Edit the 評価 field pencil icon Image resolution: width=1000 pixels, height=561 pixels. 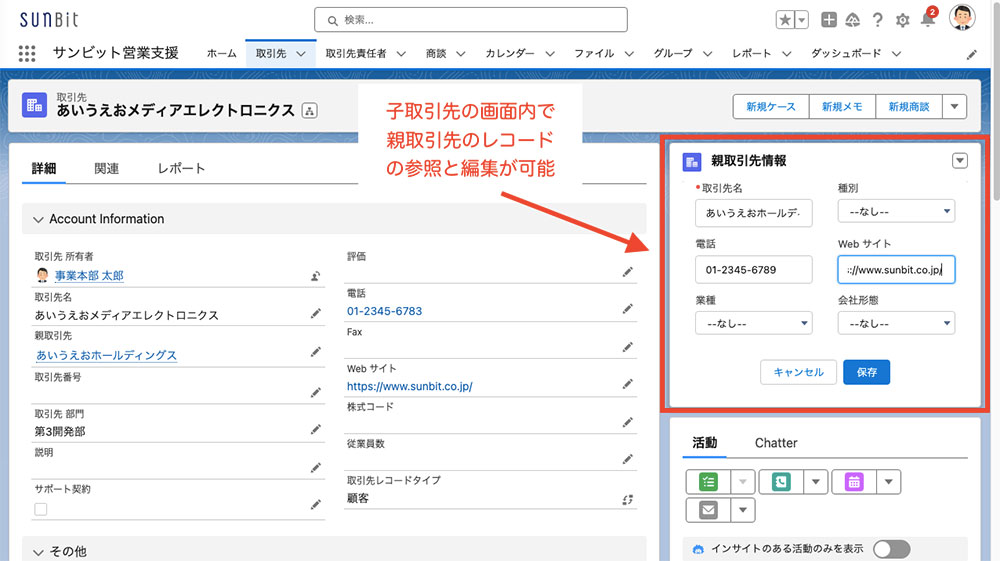coord(628,272)
